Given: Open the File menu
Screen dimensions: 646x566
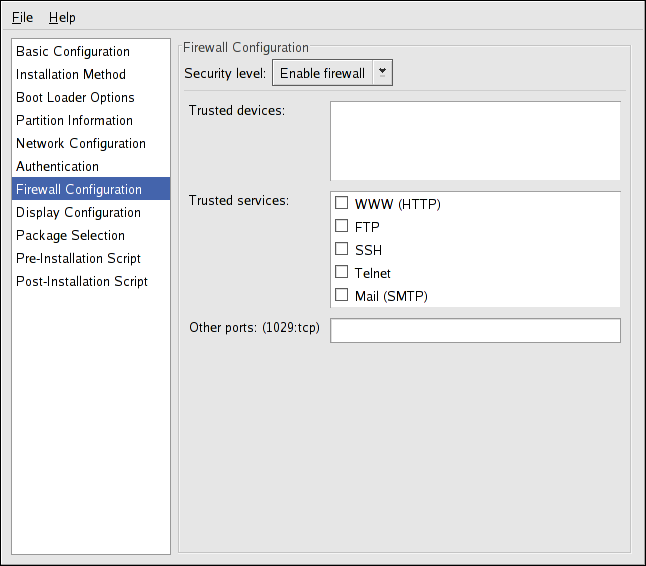Looking at the screenshot, I should click(x=22, y=17).
